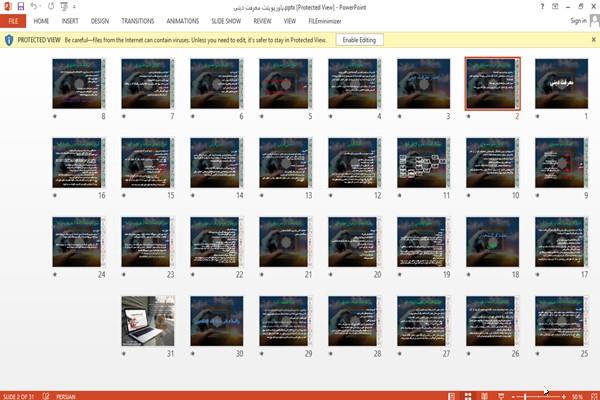
Task: Select slide 18 thumbnail
Action: pyautogui.click(x=492, y=242)
